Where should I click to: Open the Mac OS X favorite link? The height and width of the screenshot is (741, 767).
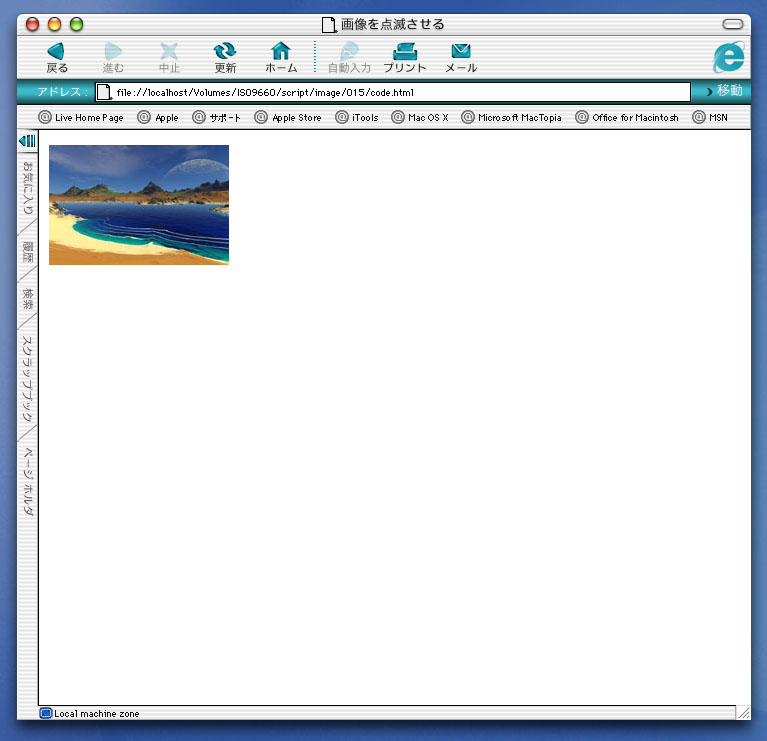coord(420,117)
